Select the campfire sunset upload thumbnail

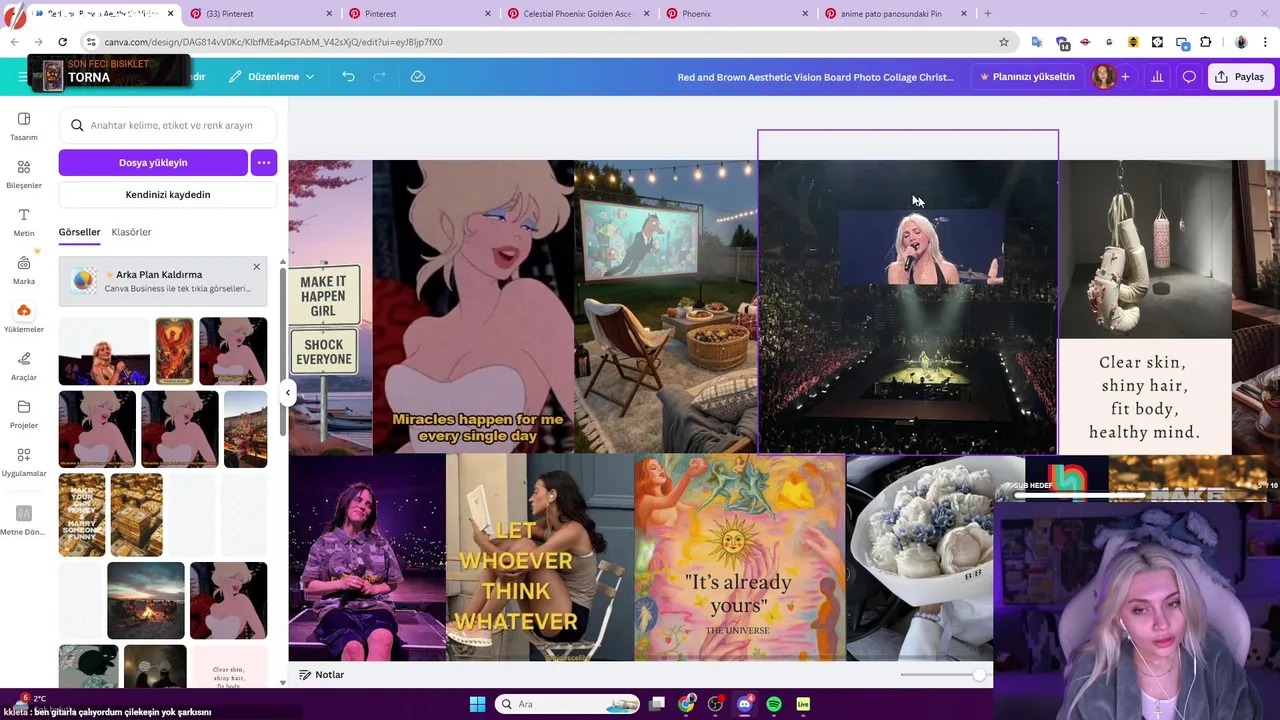tap(146, 600)
